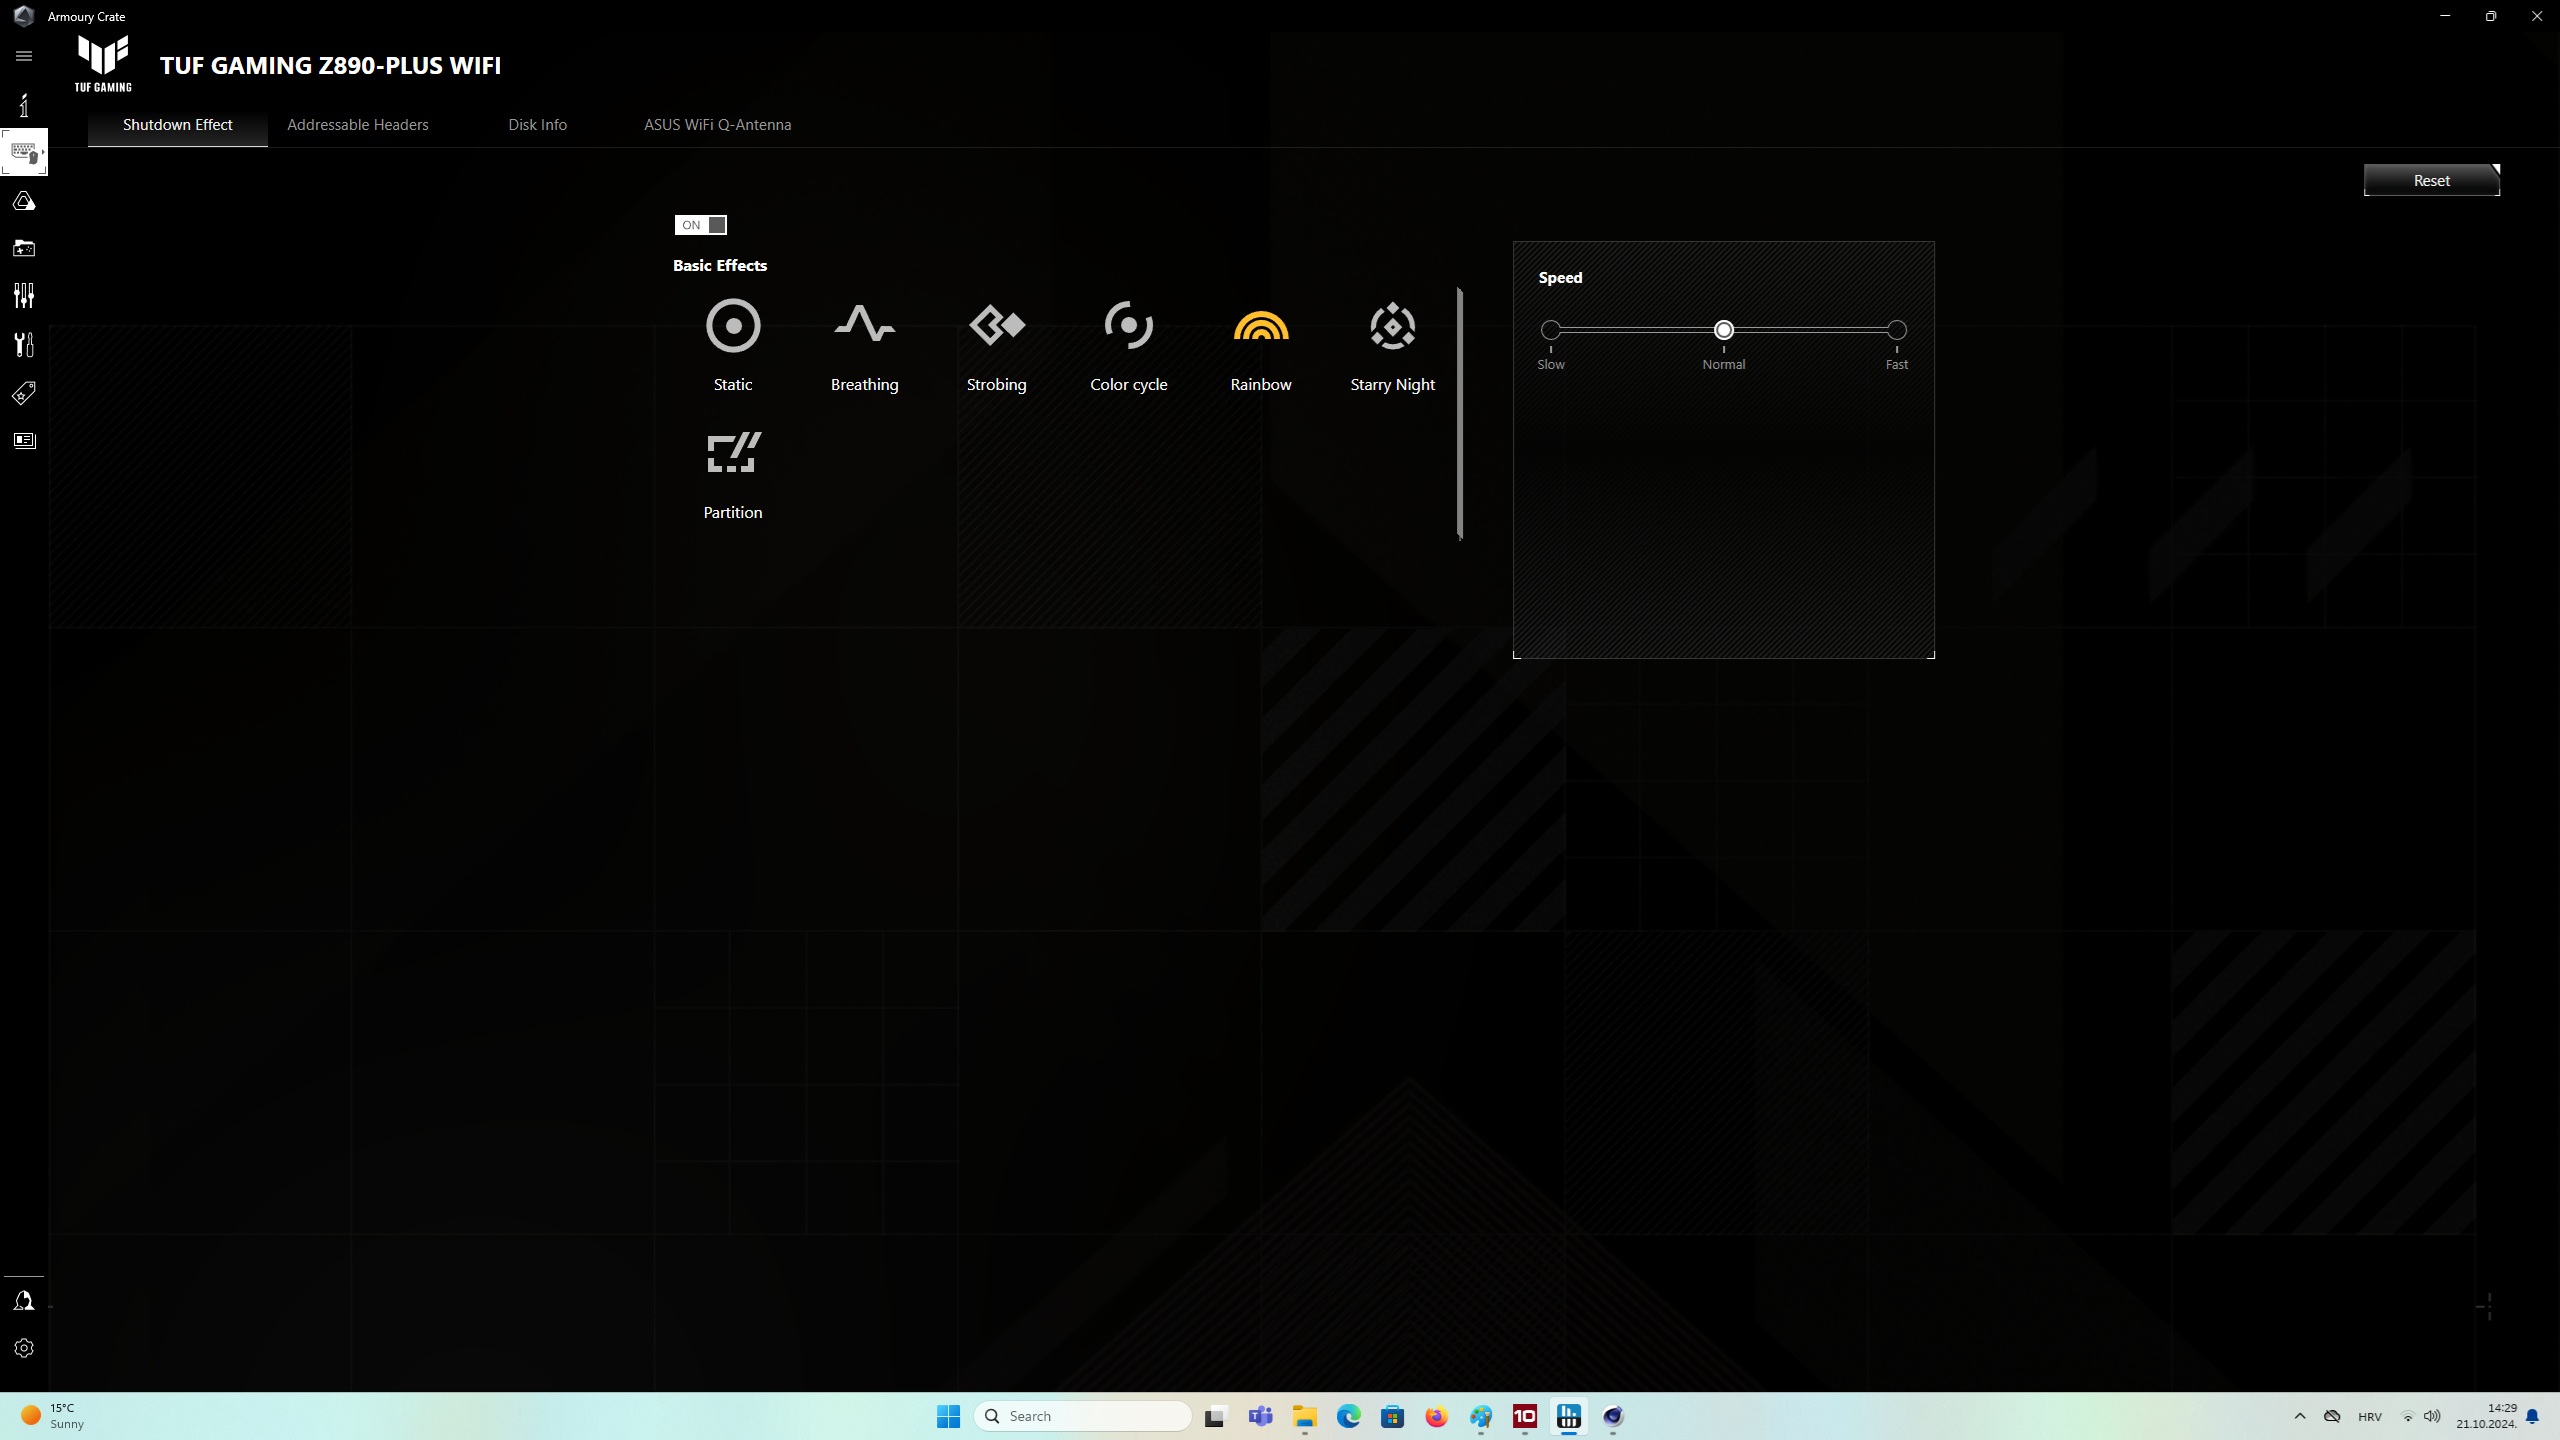Image resolution: width=2560 pixels, height=1440 pixels.
Task: Choose the Breathing effect icon
Action: pos(865,326)
